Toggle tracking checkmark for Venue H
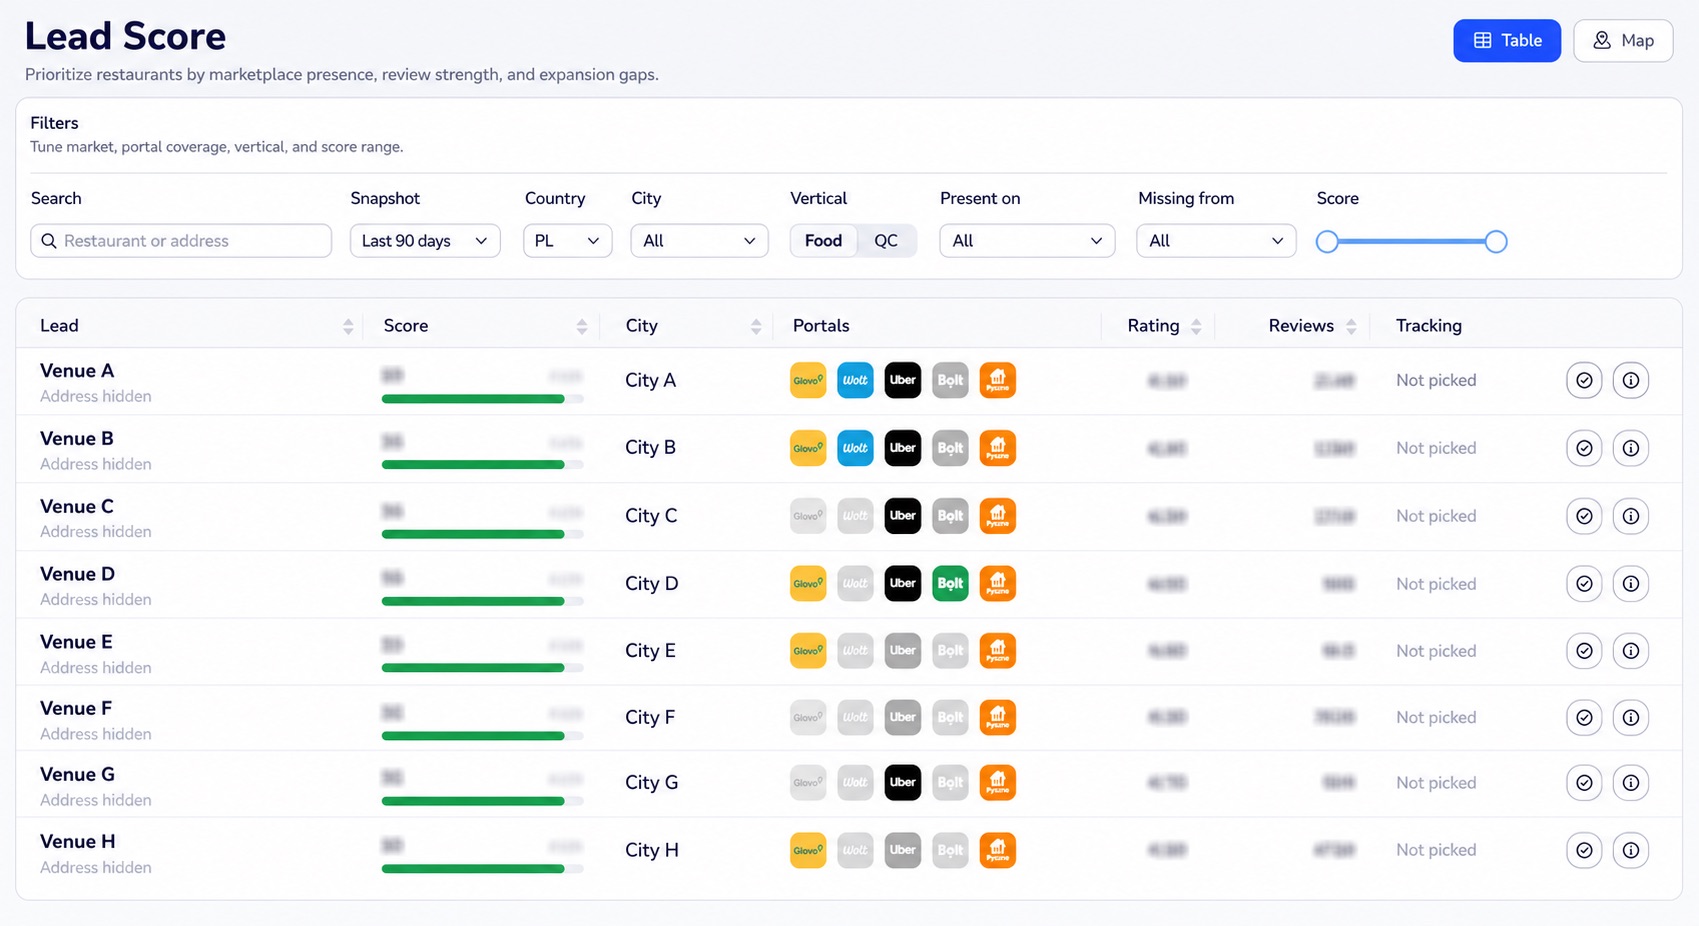This screenshot has height=926, width=1699. [1584, 850]
